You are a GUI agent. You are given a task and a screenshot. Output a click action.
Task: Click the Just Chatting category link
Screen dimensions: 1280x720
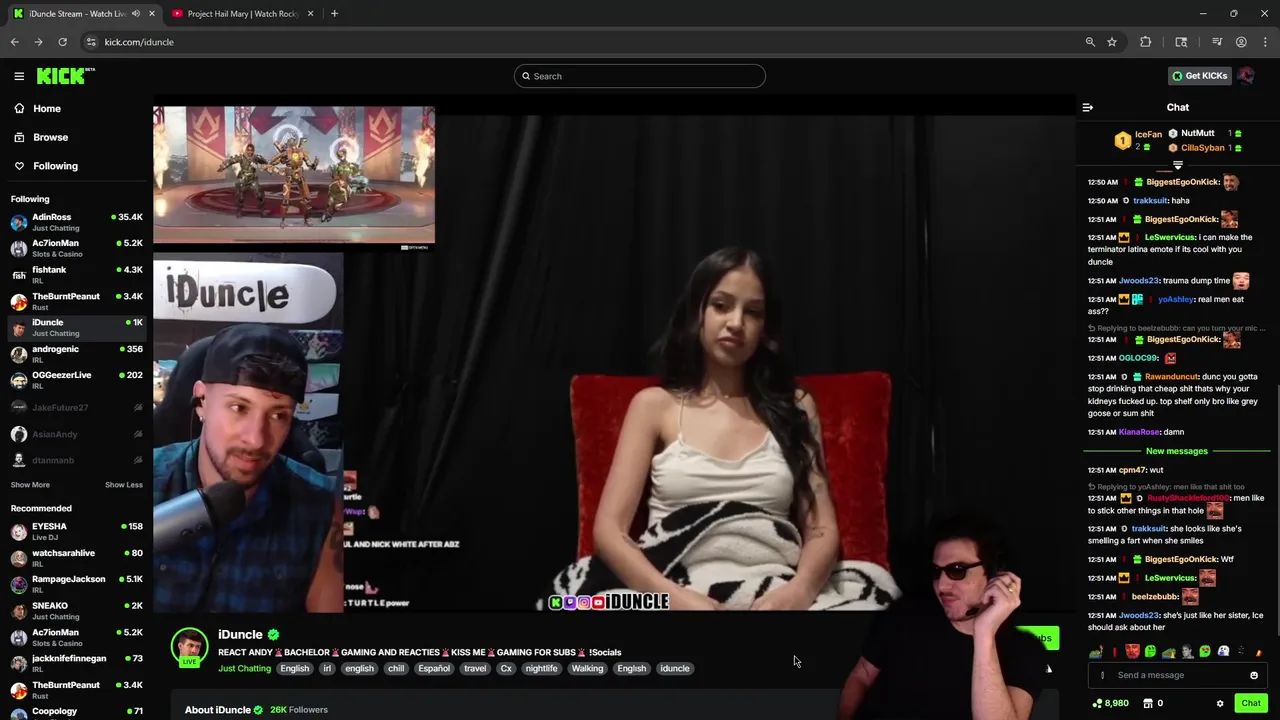point(244,668)
